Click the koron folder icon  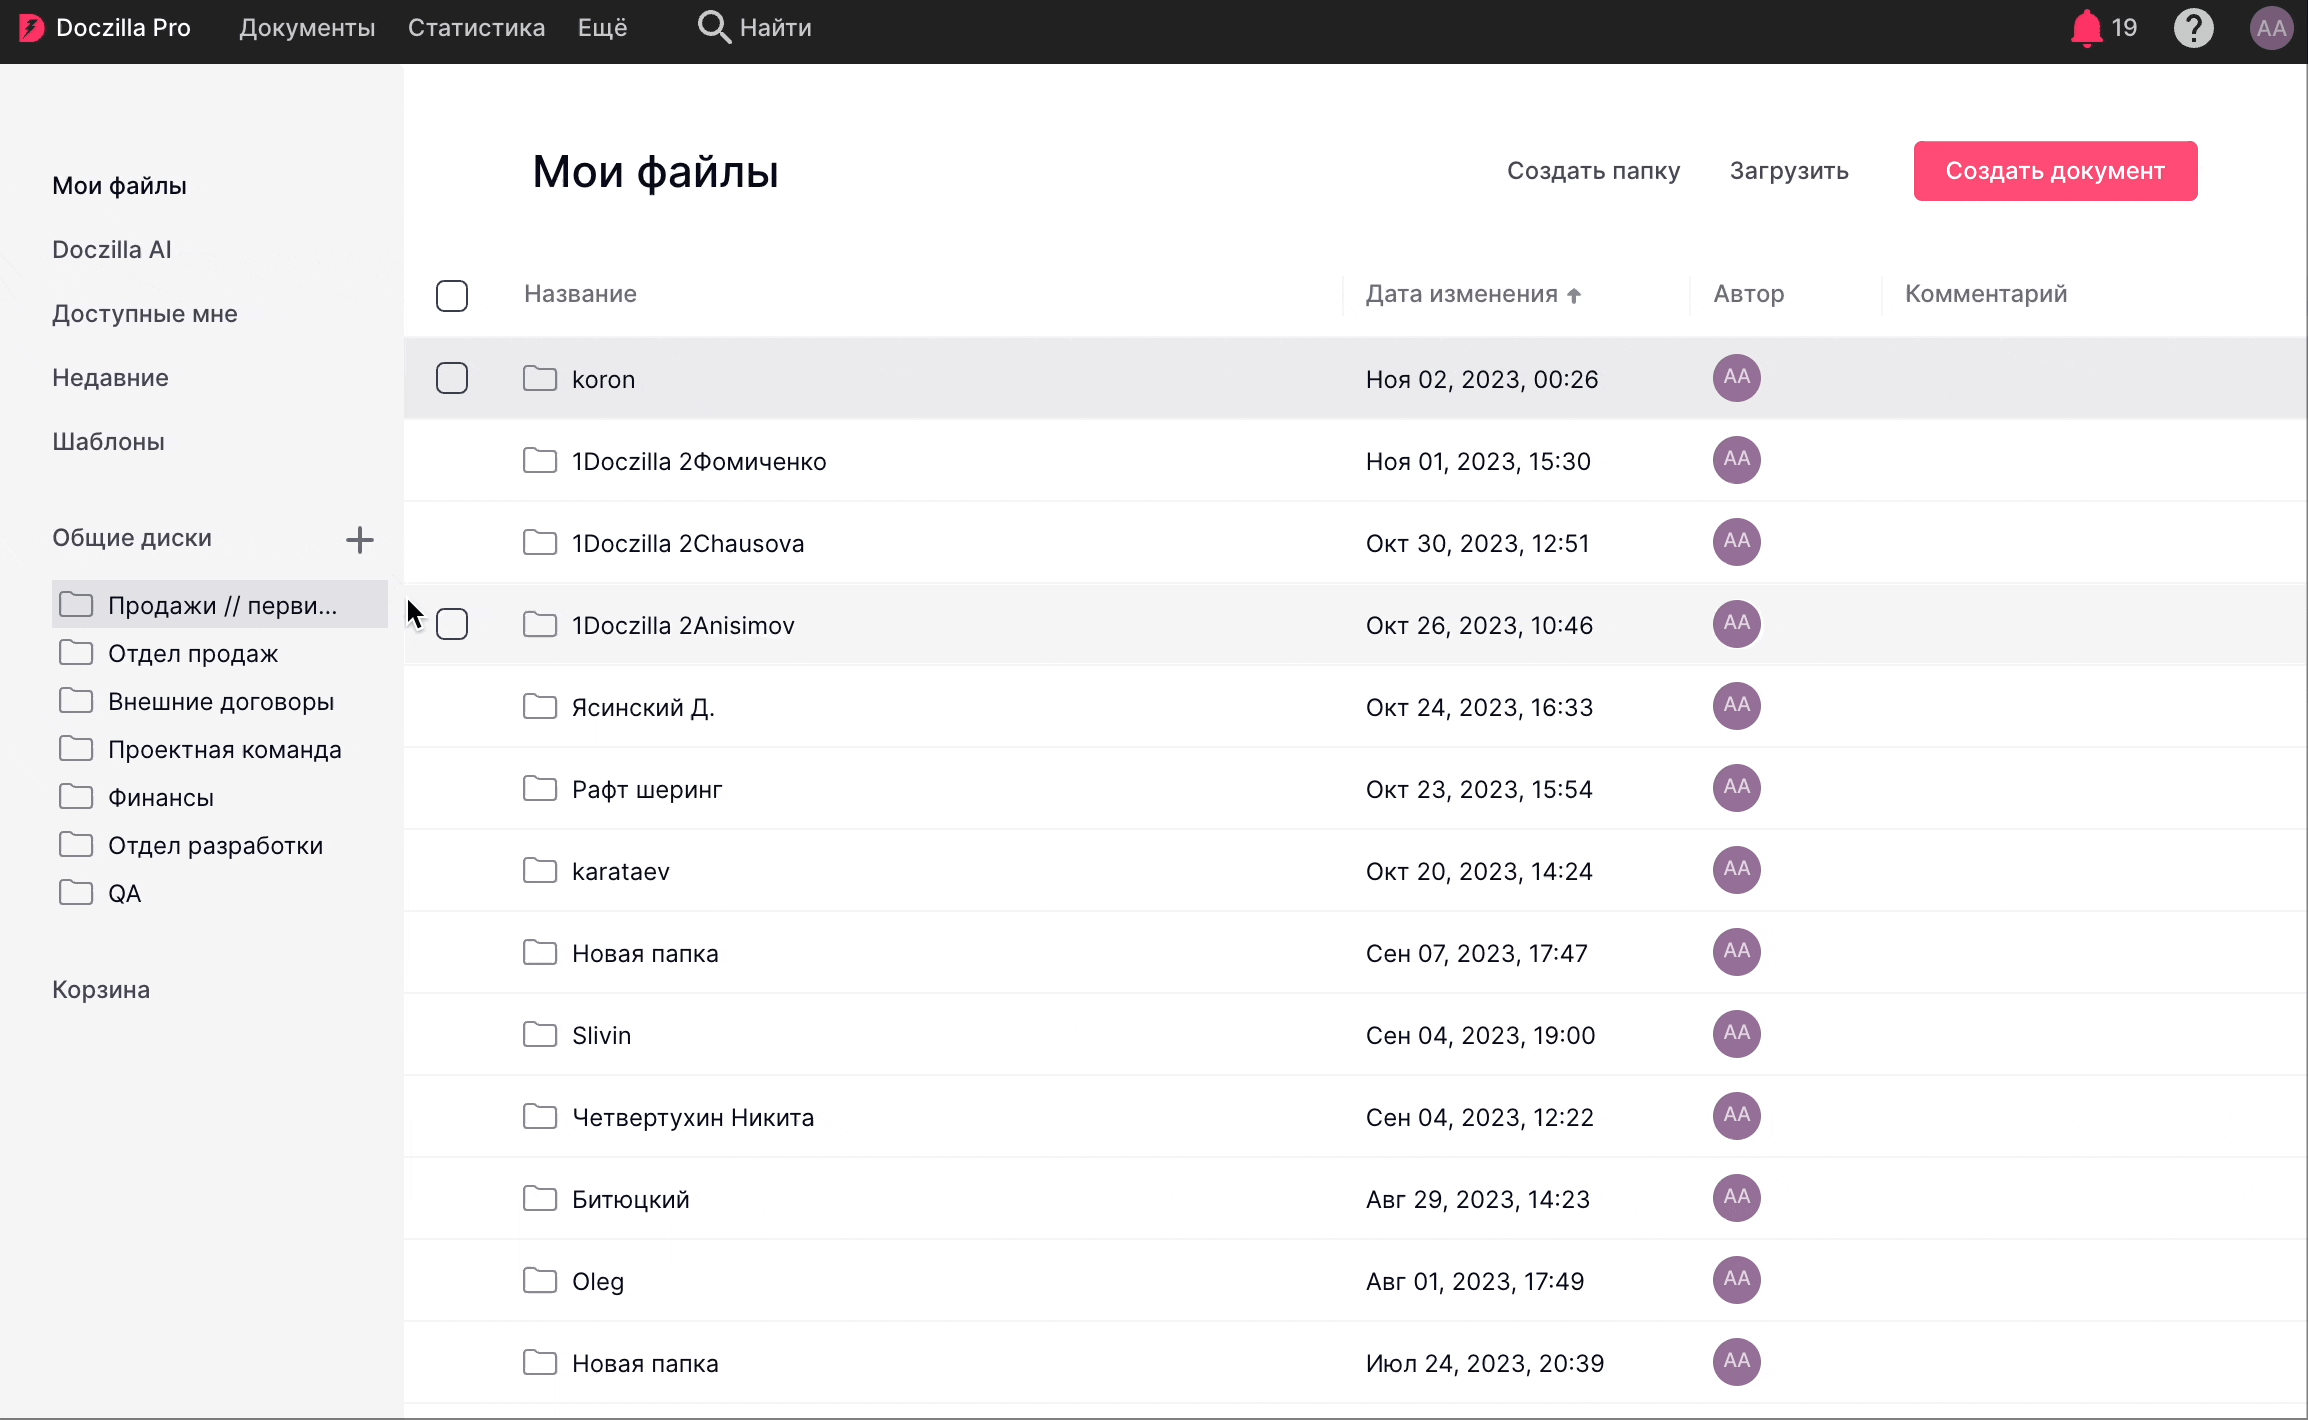coord(540,378)
